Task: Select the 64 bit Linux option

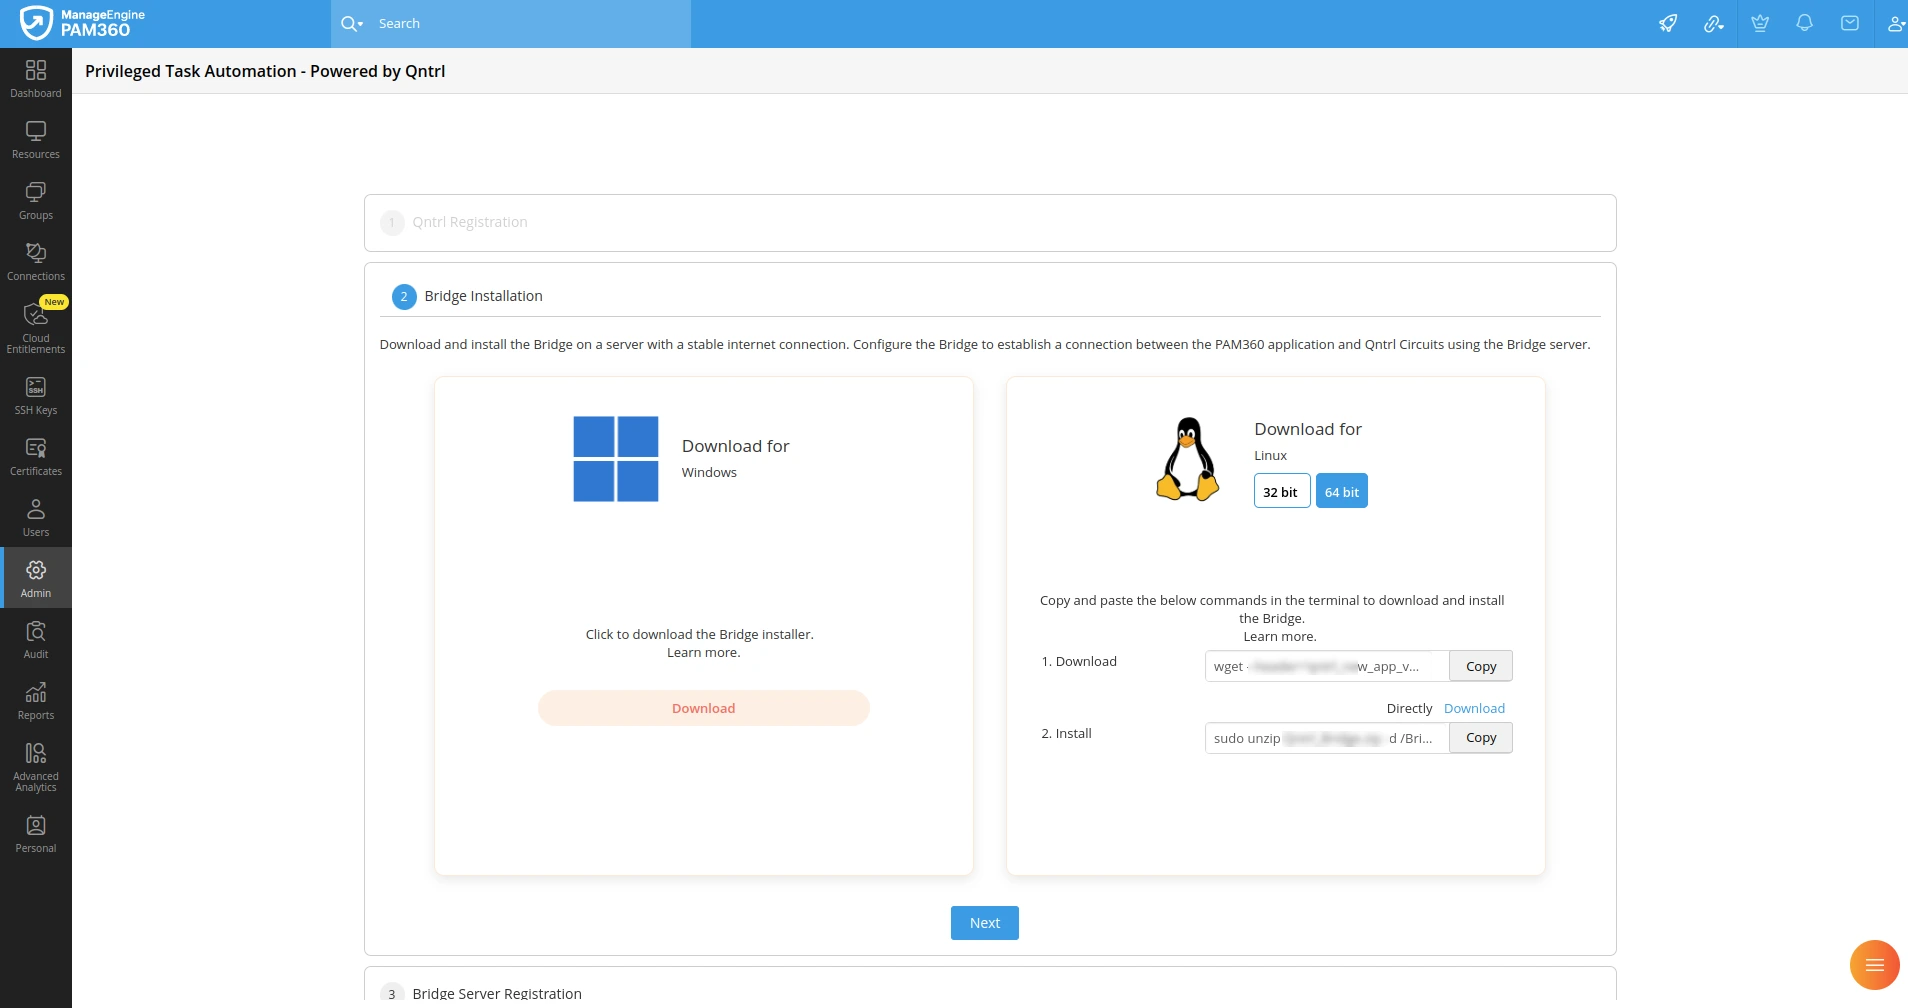Action: pos(1341,491)
